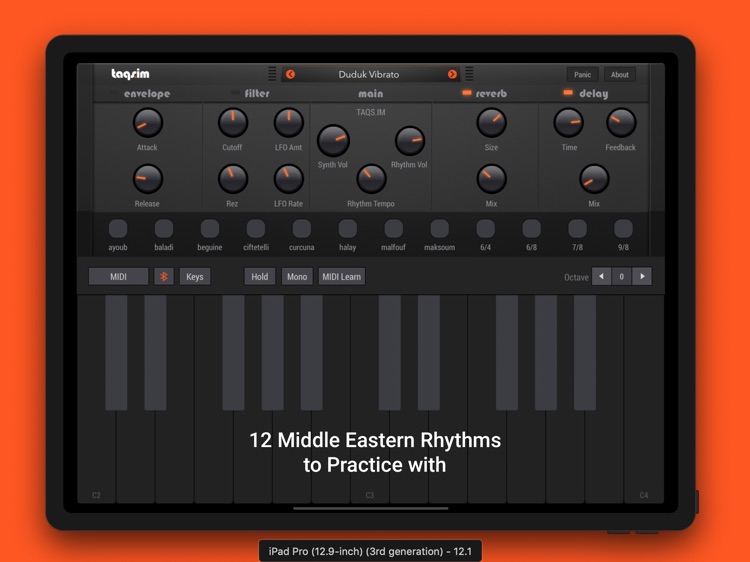Enable the malfouf rhythm pad
This screenshot has height=562, width=750.
coord(393,229)
